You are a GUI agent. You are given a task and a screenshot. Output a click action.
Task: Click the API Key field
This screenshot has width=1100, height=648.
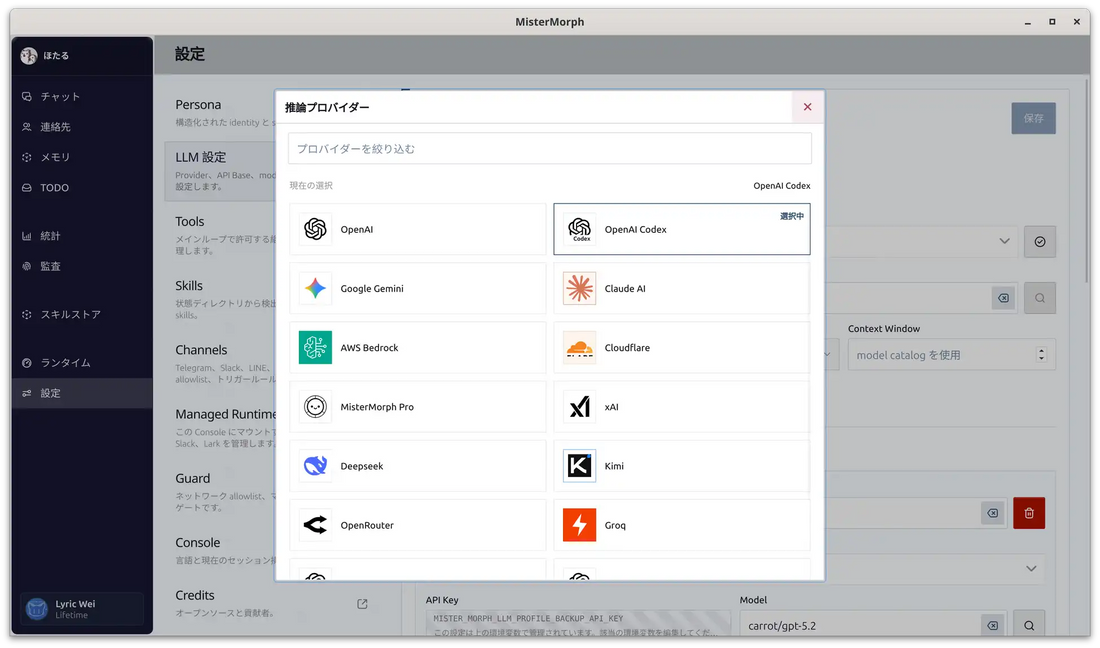(x=577, y=623)
